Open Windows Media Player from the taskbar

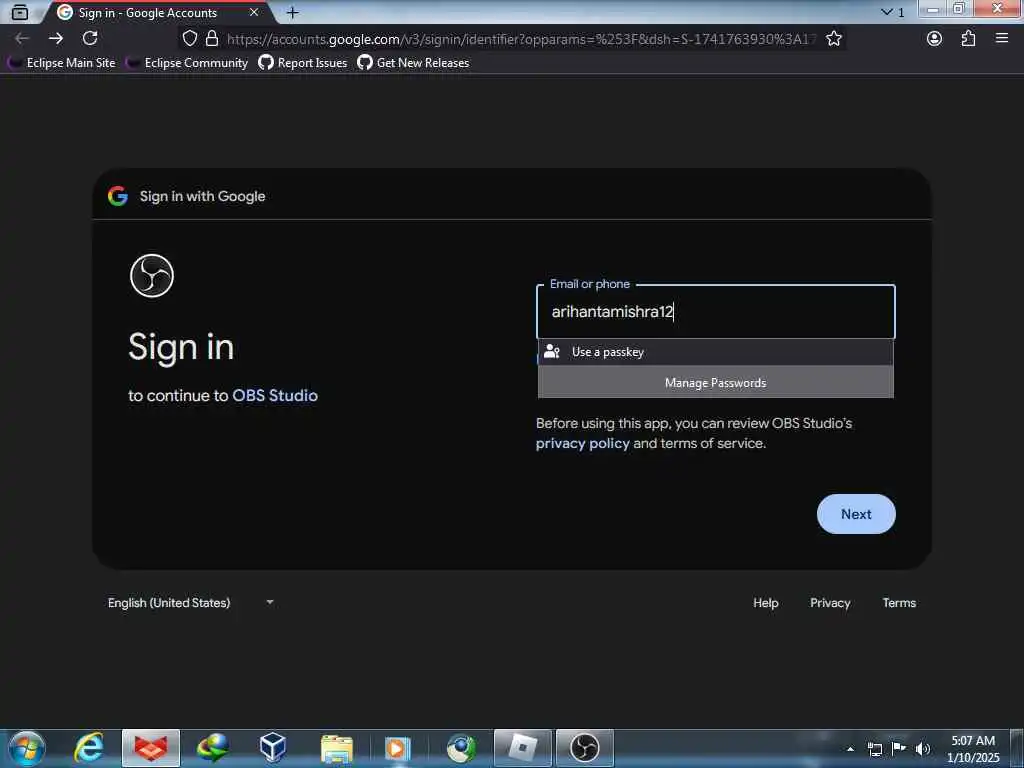tap(397, 748)
